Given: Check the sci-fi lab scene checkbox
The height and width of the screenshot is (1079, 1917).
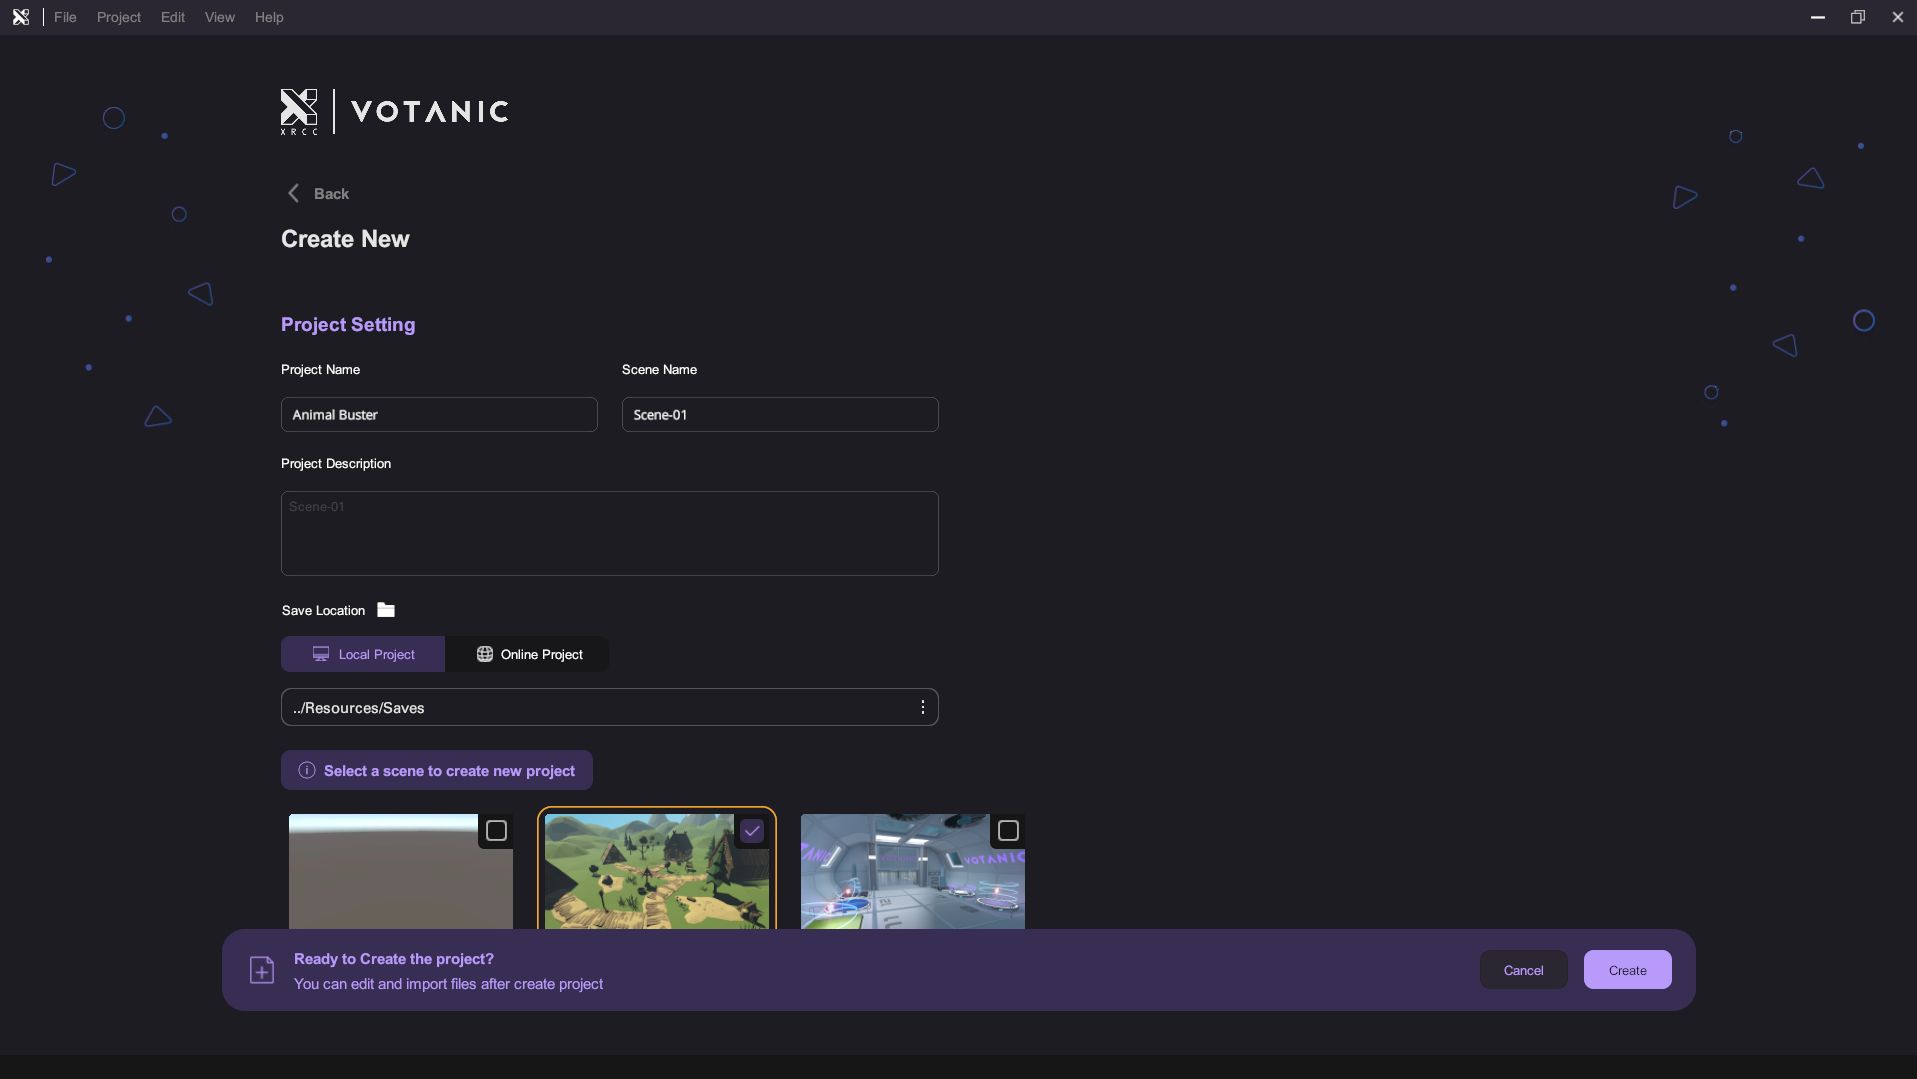Looking at the screenshot, I should pyautogui.click(x=1008, y=831).
